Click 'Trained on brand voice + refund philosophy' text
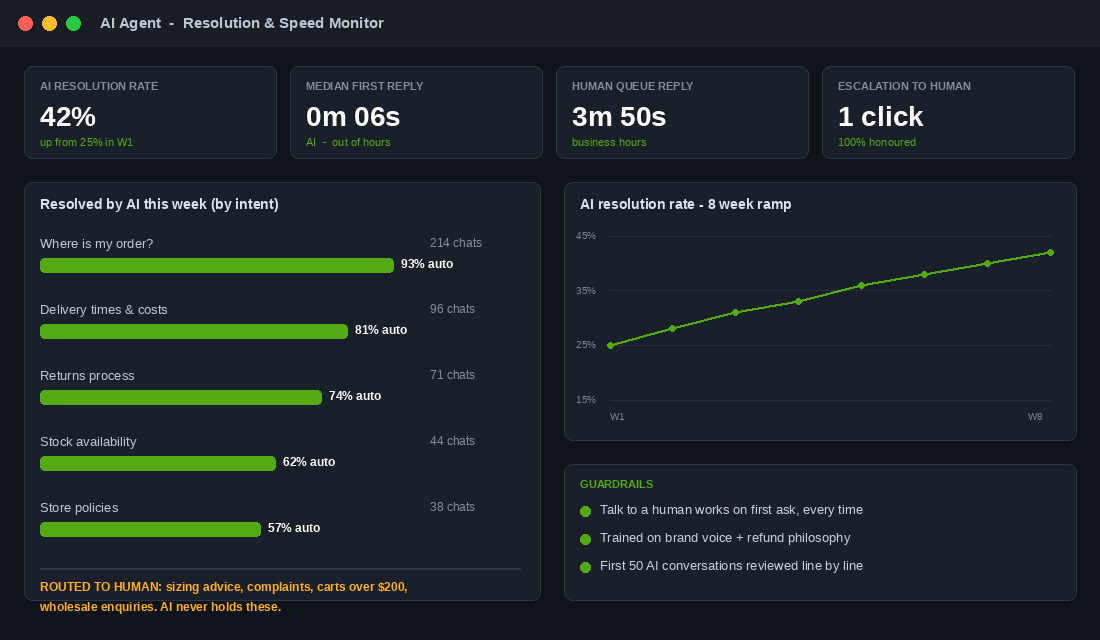The height and width of the screenshot is (640, 1100). tap(725, 538)
